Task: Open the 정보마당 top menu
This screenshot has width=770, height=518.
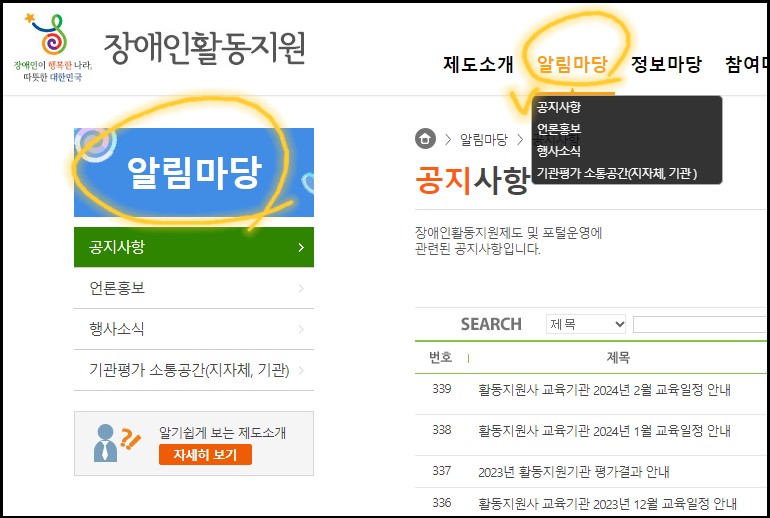Action: 666,64
